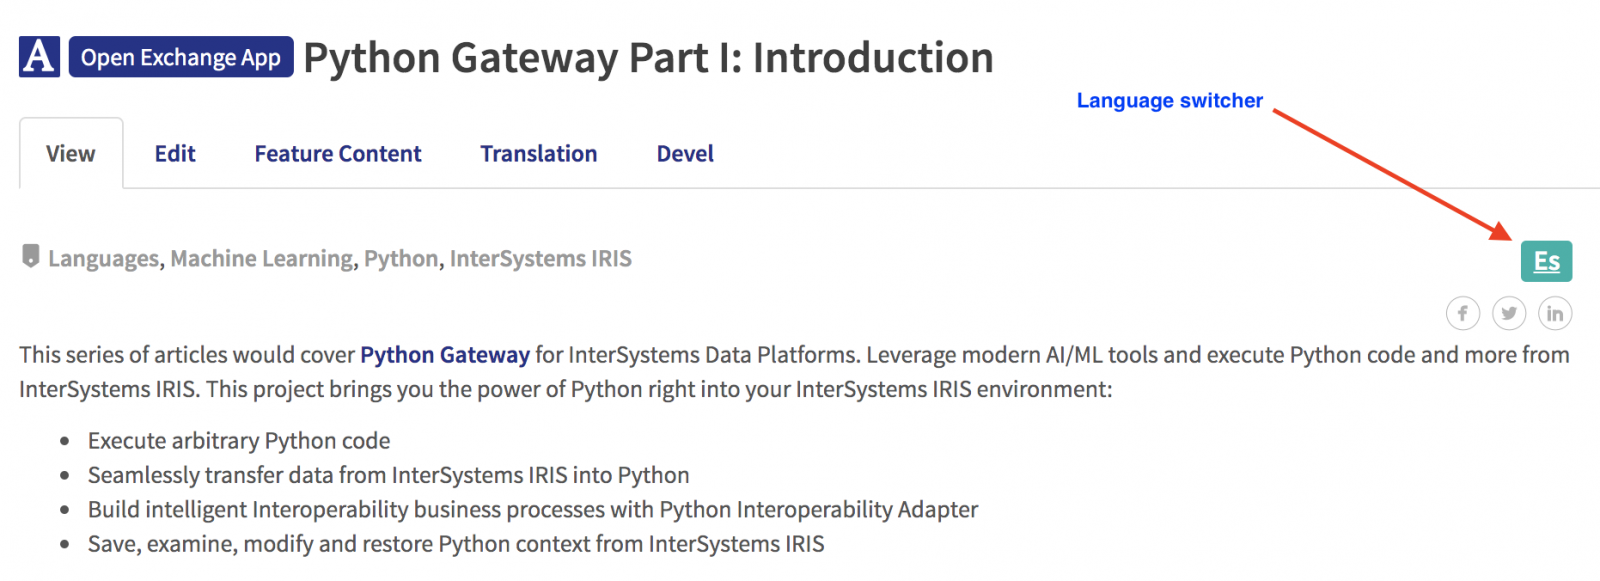1600x581 pixels.
Task: Click the article "A" type icon
Action: click(x=39, y=57)
